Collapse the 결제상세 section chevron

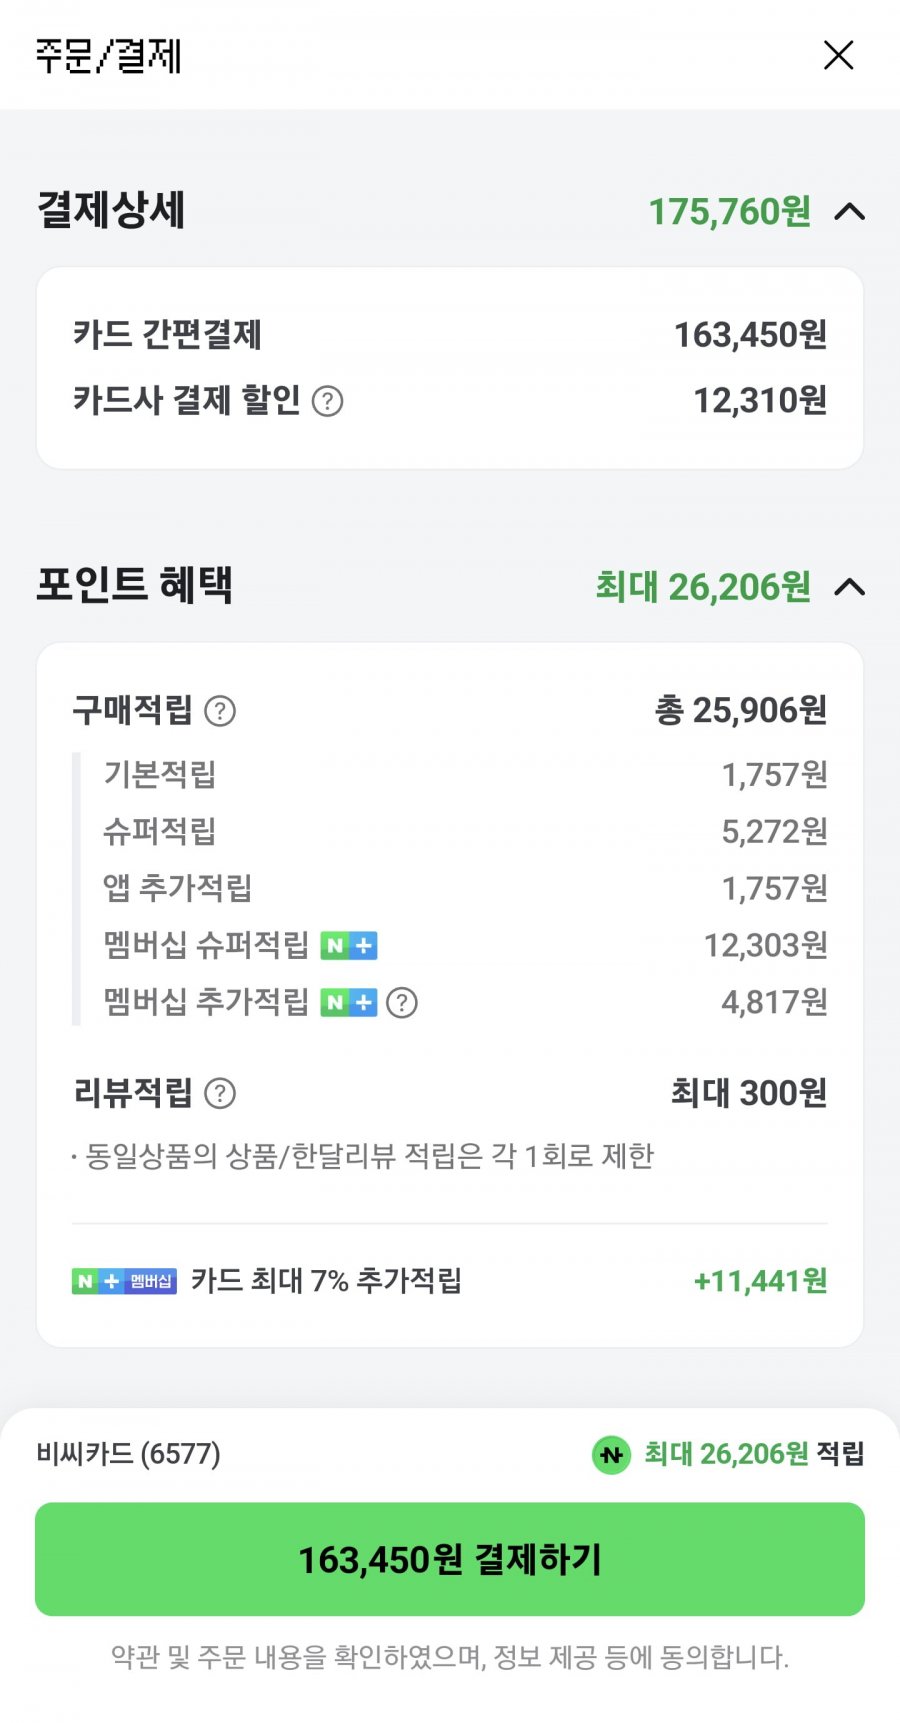[x=850, y=212]
